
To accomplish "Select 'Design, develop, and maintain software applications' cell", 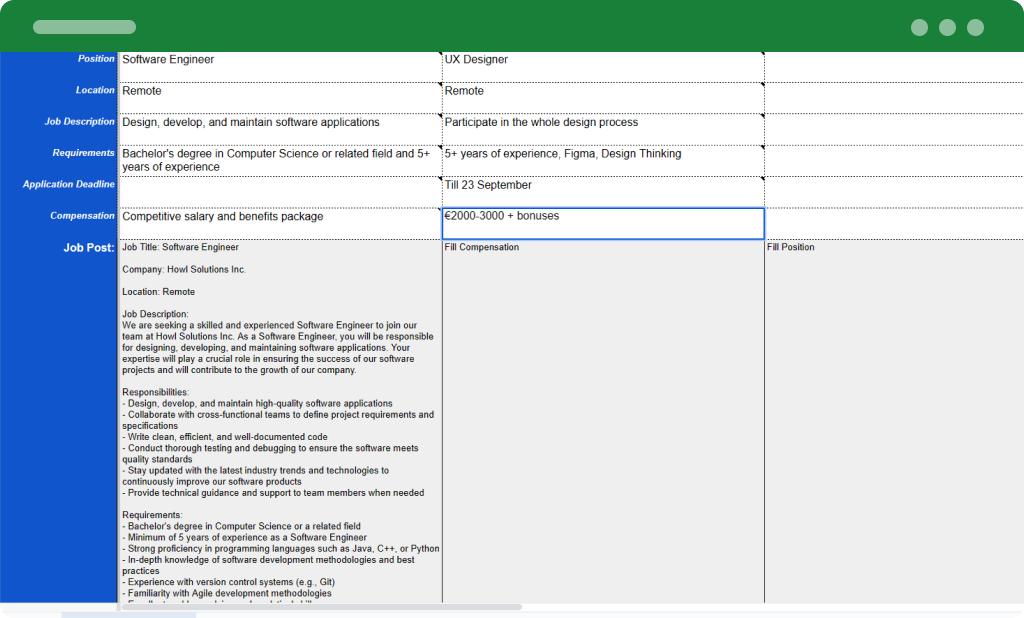I will click(x=280, y=129).
